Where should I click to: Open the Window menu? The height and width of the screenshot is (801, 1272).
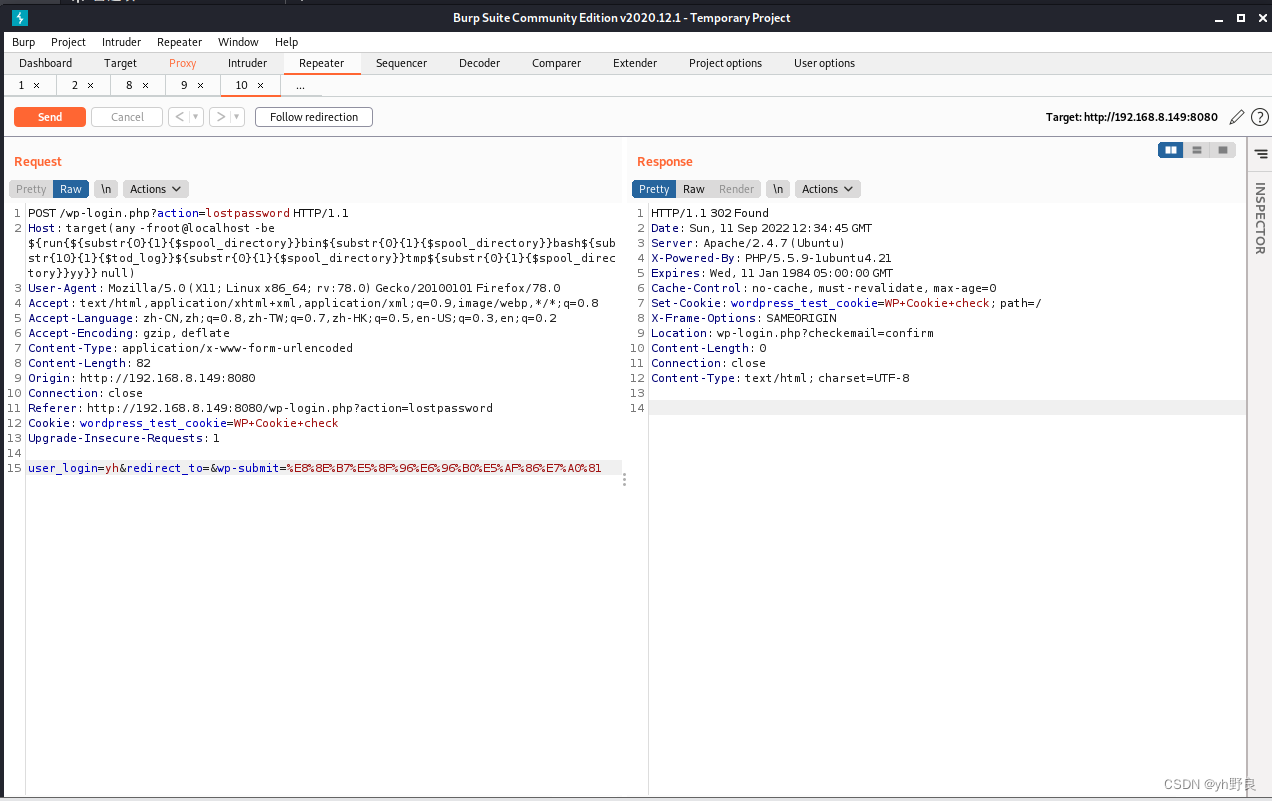click(x=238, y=42)
